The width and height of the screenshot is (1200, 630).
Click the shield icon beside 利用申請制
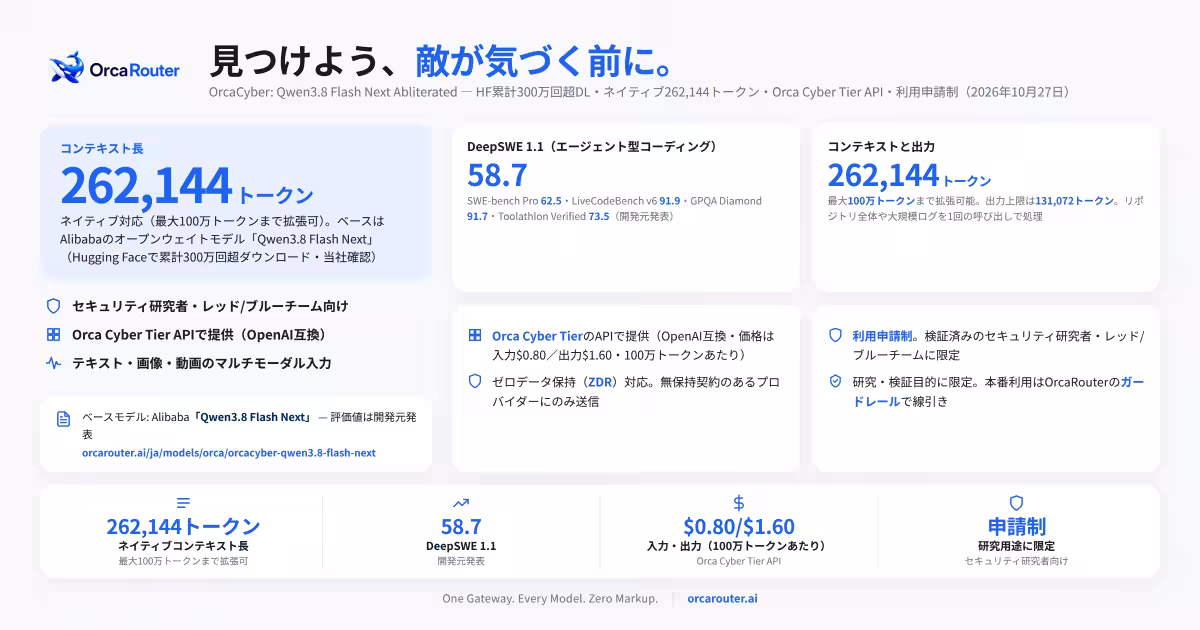(835, 336)
